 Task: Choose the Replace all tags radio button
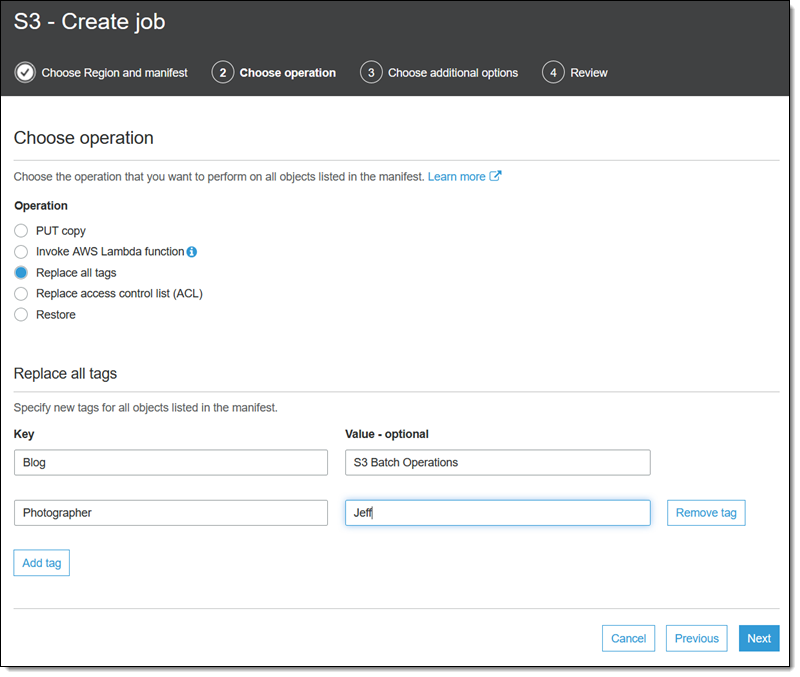21,273
